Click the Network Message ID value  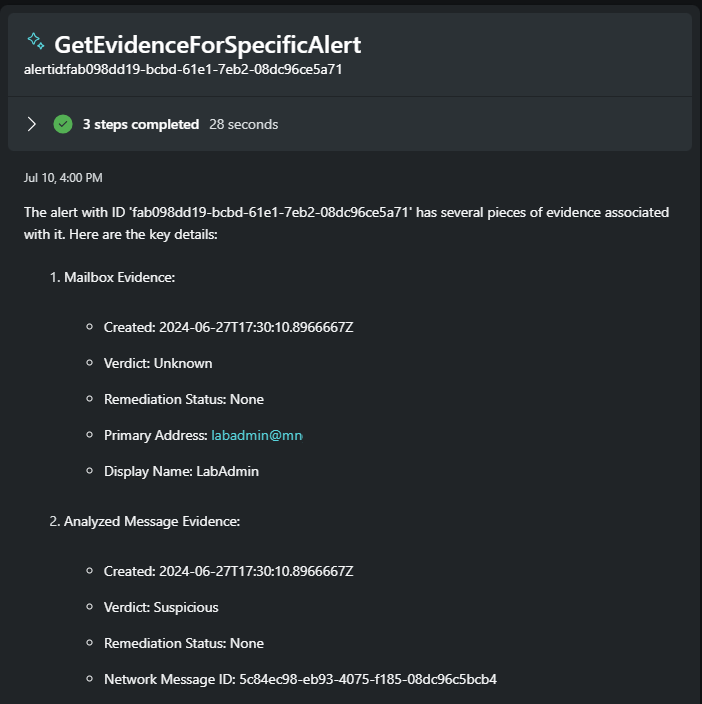pyautogui.click(x=367, y=679)
